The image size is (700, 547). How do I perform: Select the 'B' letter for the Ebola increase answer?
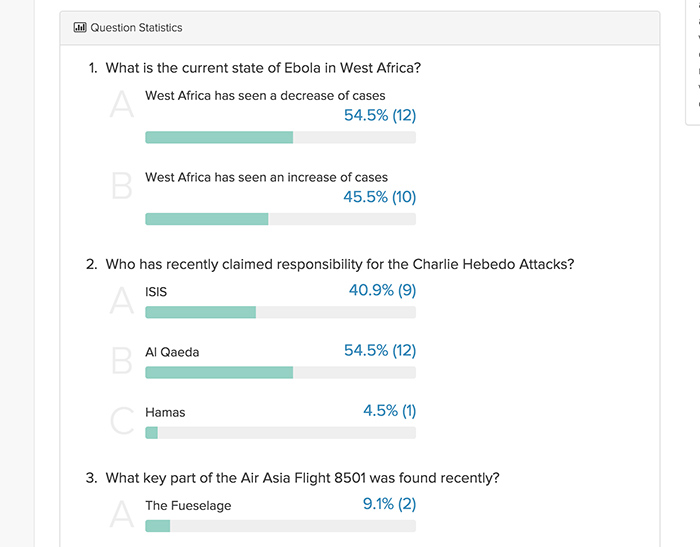click(121, 186)
